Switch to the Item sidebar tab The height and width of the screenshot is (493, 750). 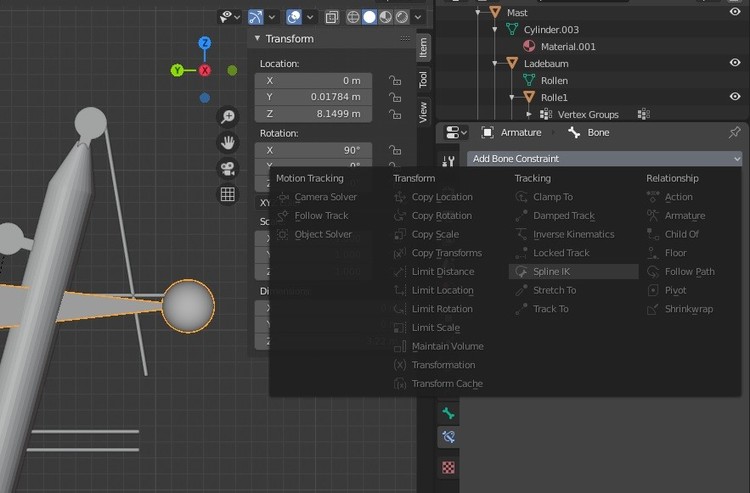(423, 48)
